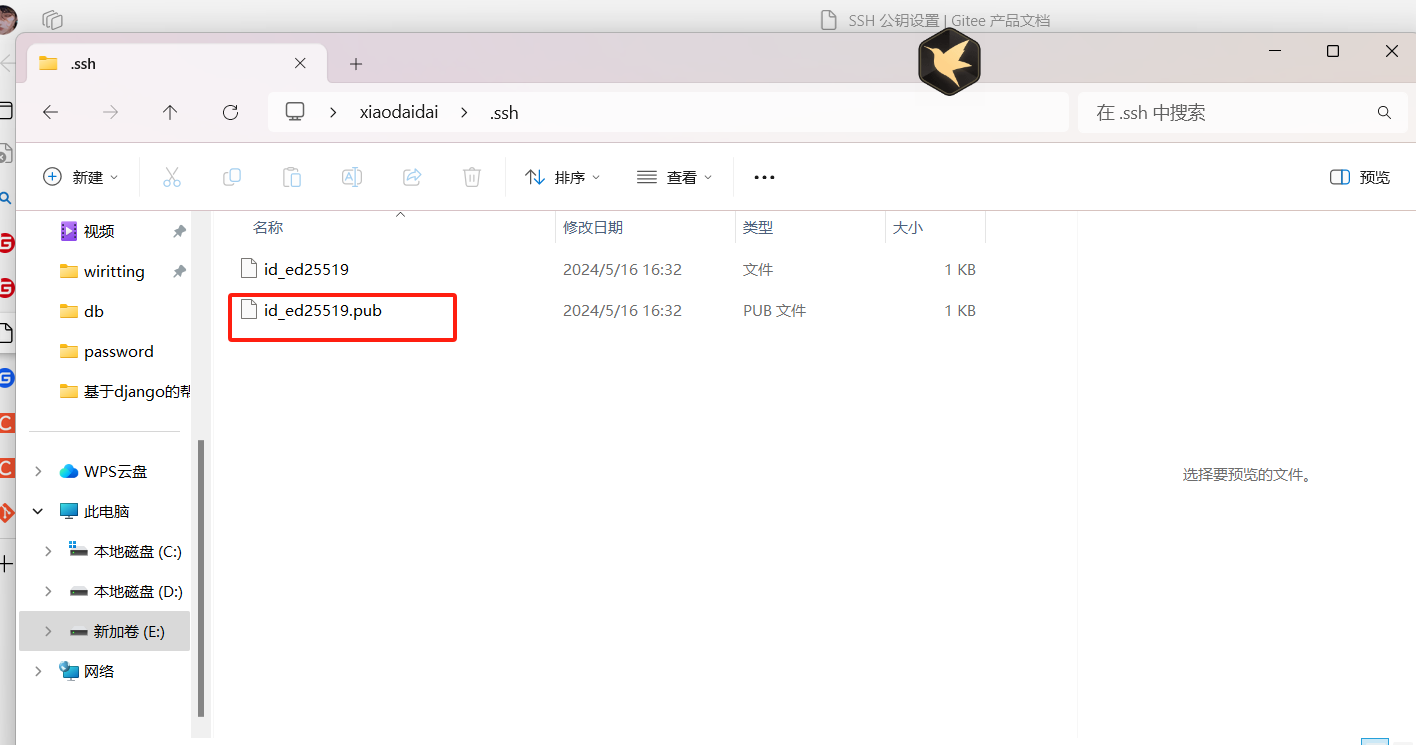Click .ssh in the address path
The height and width of the screenshot is (745, 1416).
[504, 113]
